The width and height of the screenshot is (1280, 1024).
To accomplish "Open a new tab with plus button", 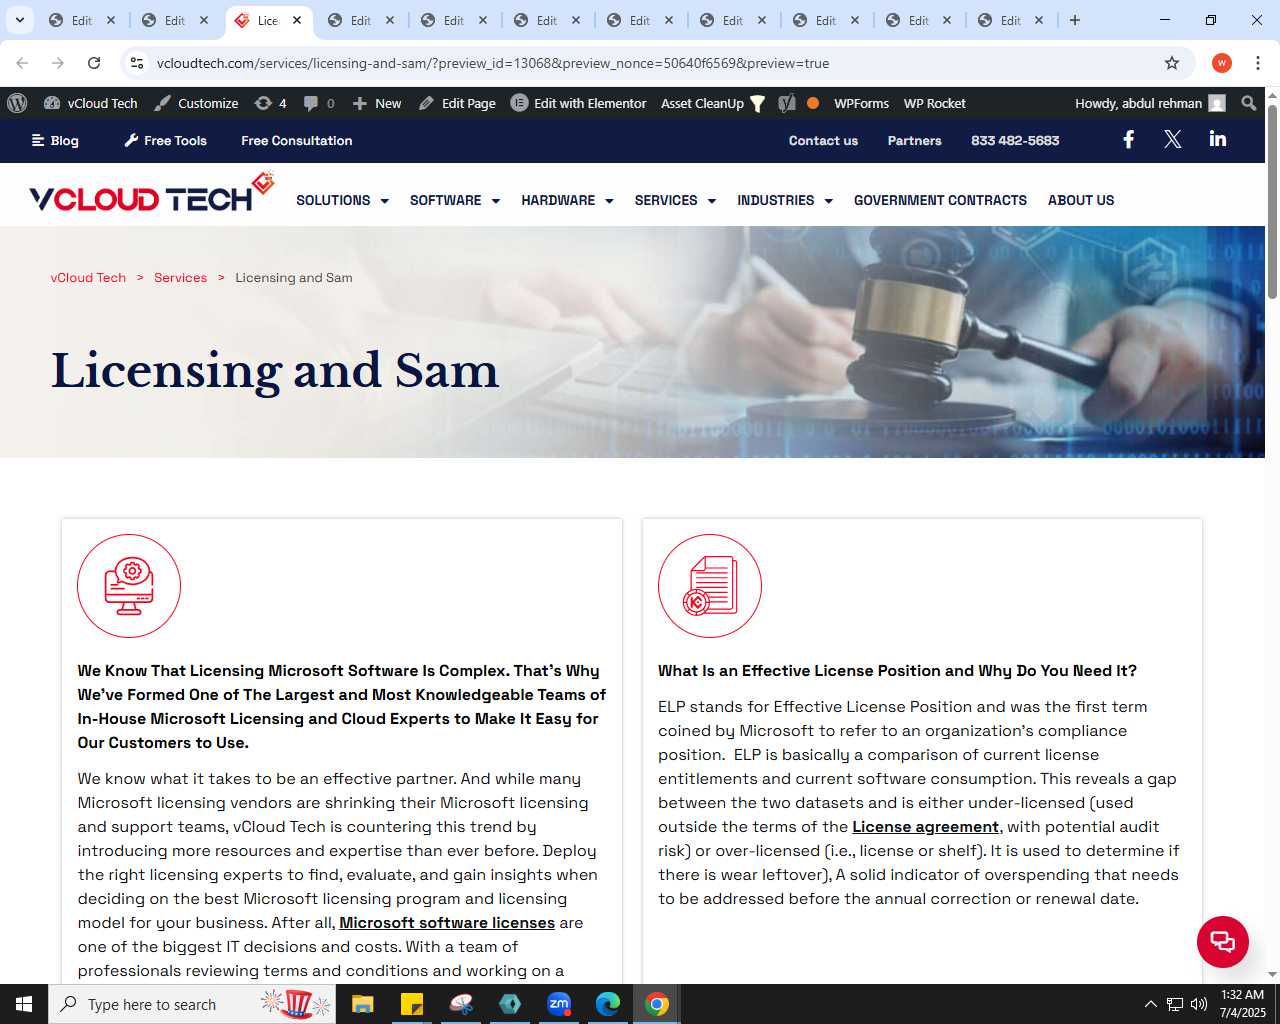I will 1075,20.
